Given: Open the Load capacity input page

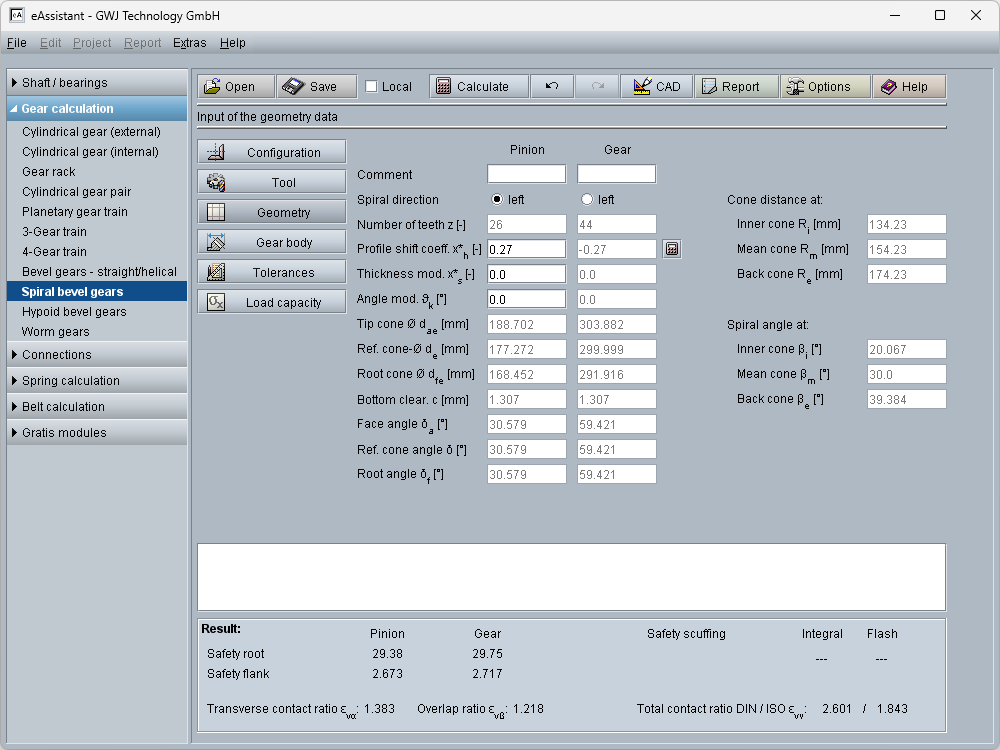Looking at the screenshot, I should click(271, 303).
